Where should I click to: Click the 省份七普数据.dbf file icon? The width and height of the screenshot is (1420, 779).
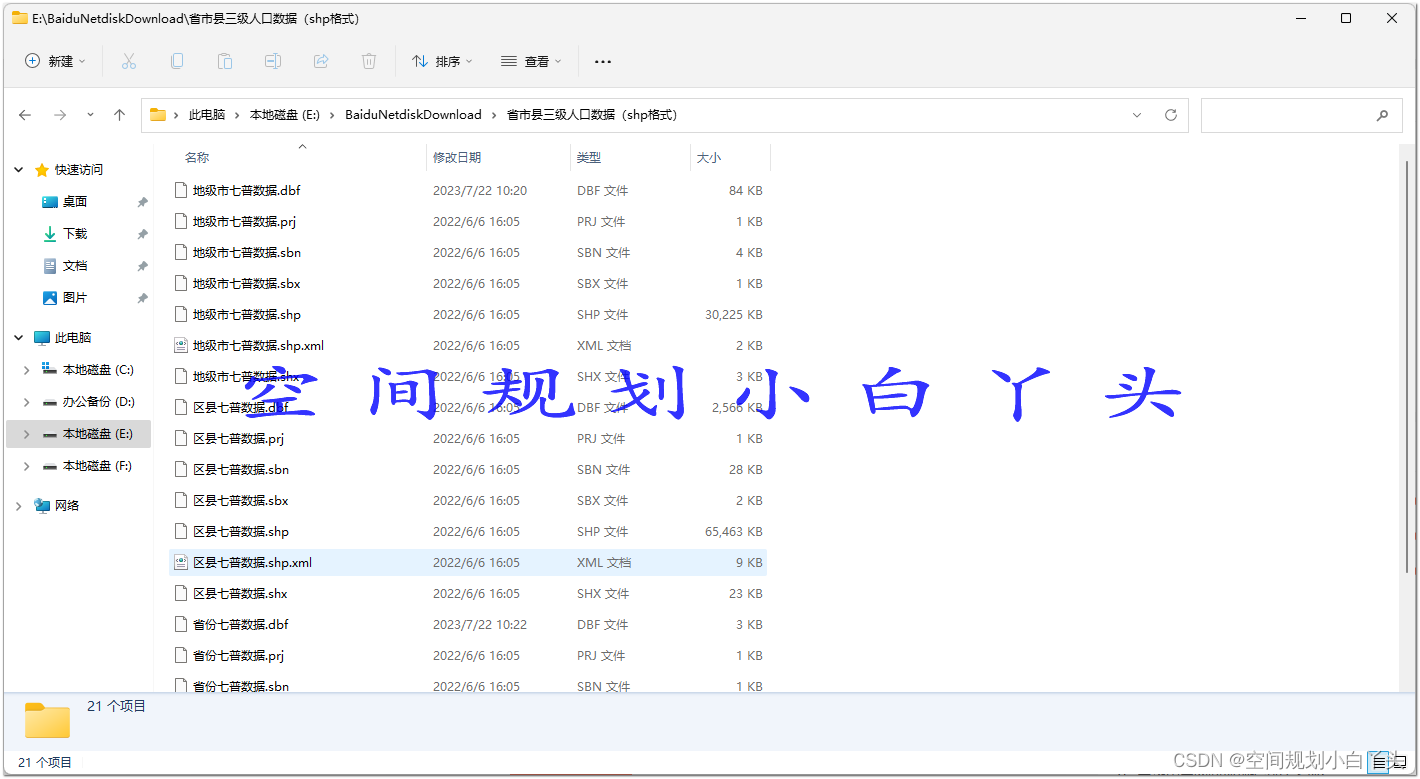(x=181, y=624)
